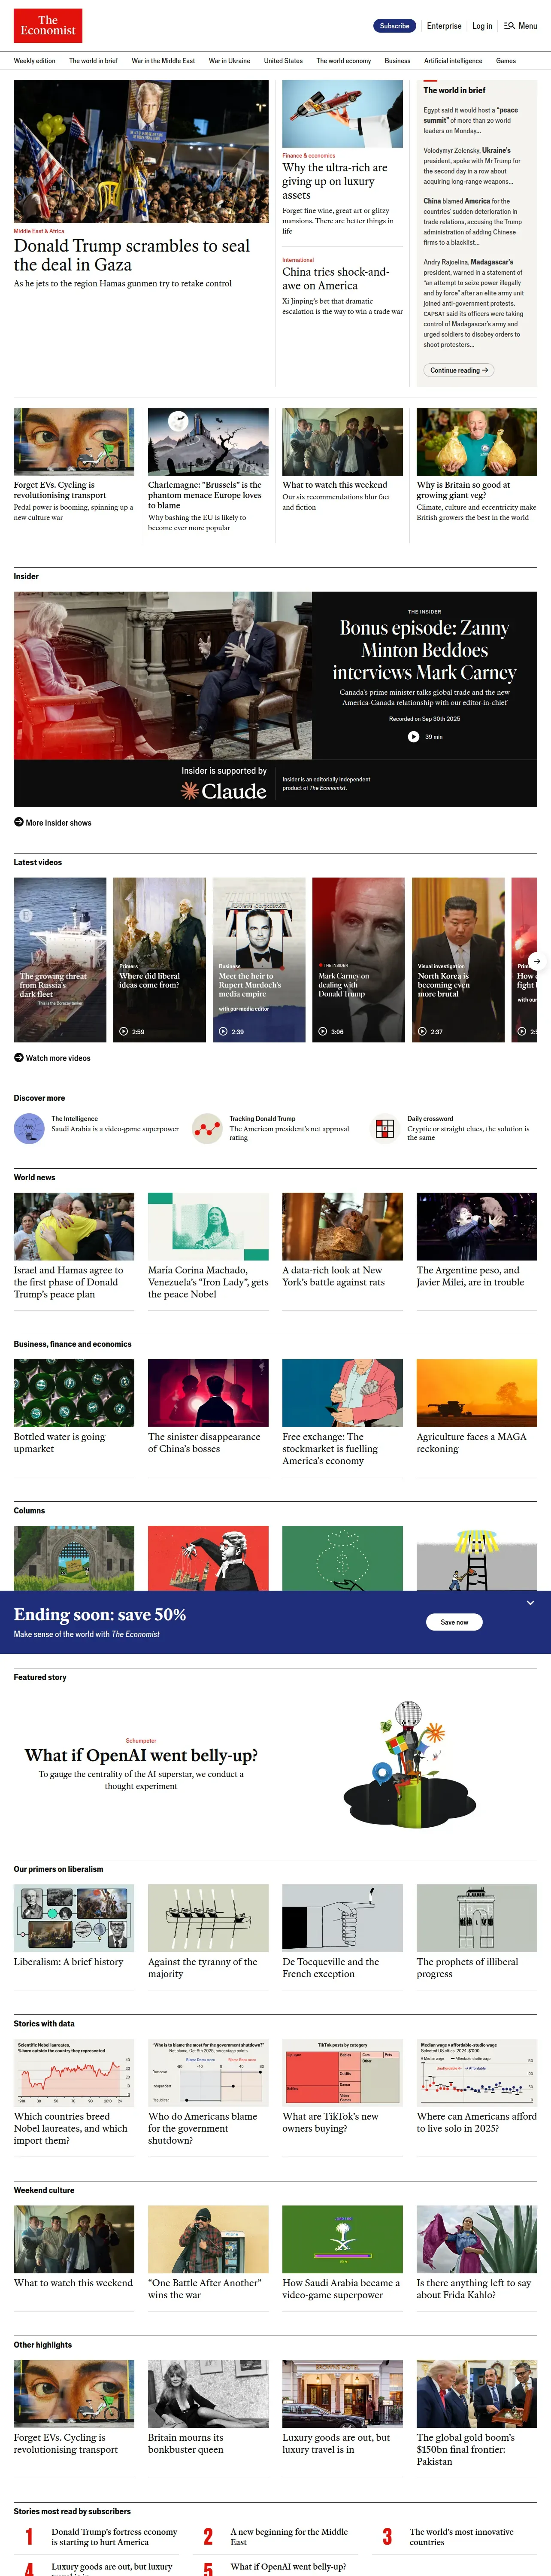Screen dimensions: 551x2576
Task: Go to War in the Middle East section
Action: click(x=163, y=61)
